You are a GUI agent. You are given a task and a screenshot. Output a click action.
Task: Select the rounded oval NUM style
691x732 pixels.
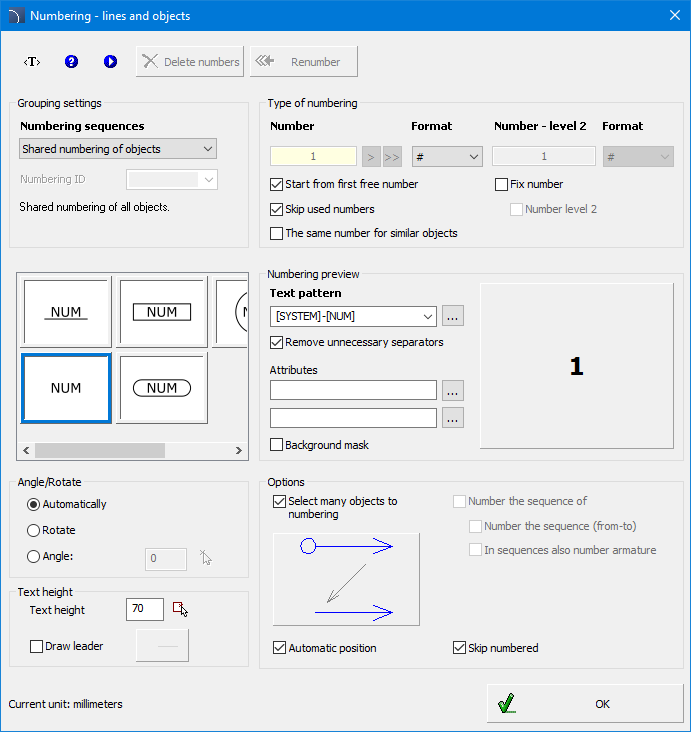[x=162, y=388]
